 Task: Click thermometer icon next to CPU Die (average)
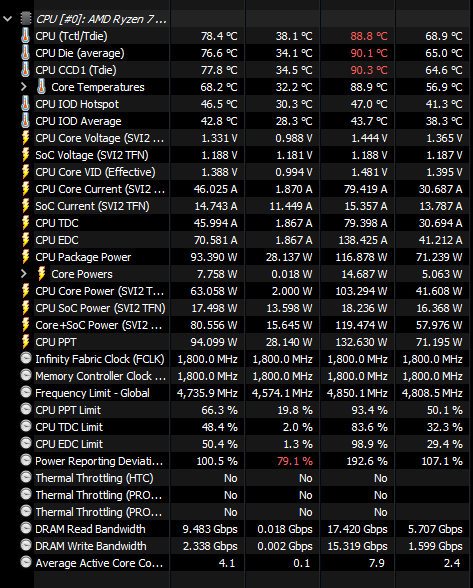(26, 53)
